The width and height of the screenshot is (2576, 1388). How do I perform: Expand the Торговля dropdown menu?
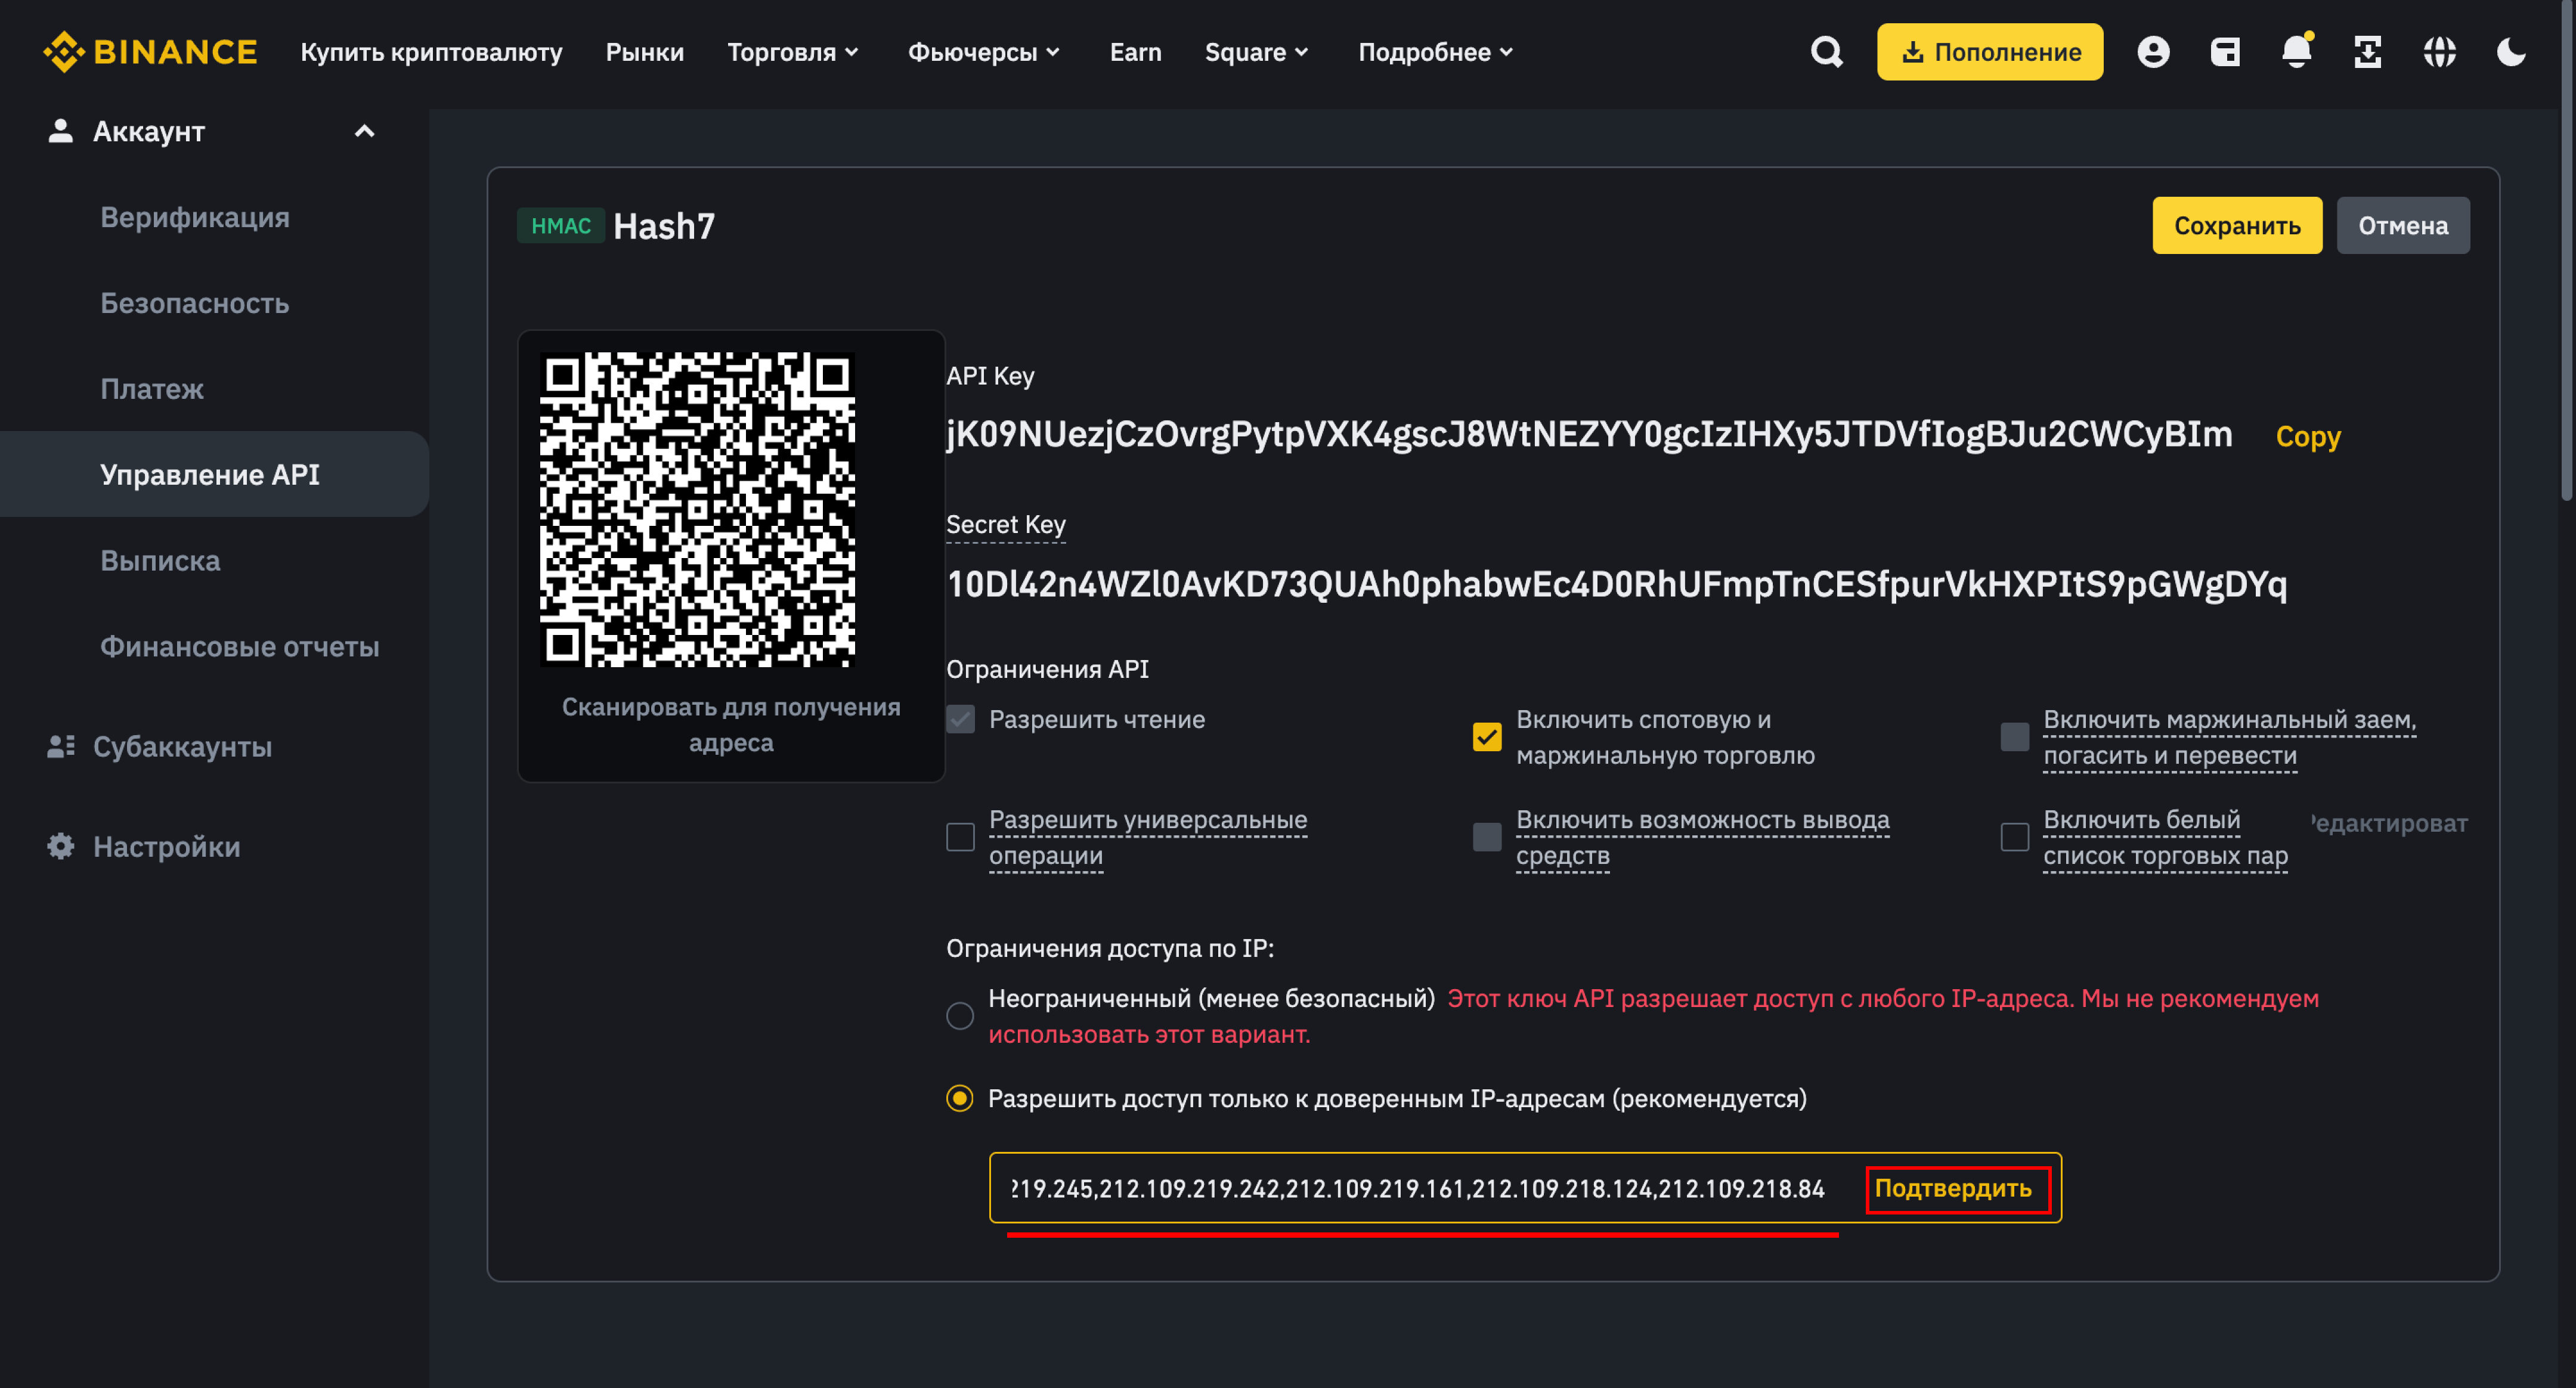tap(793, 52)
